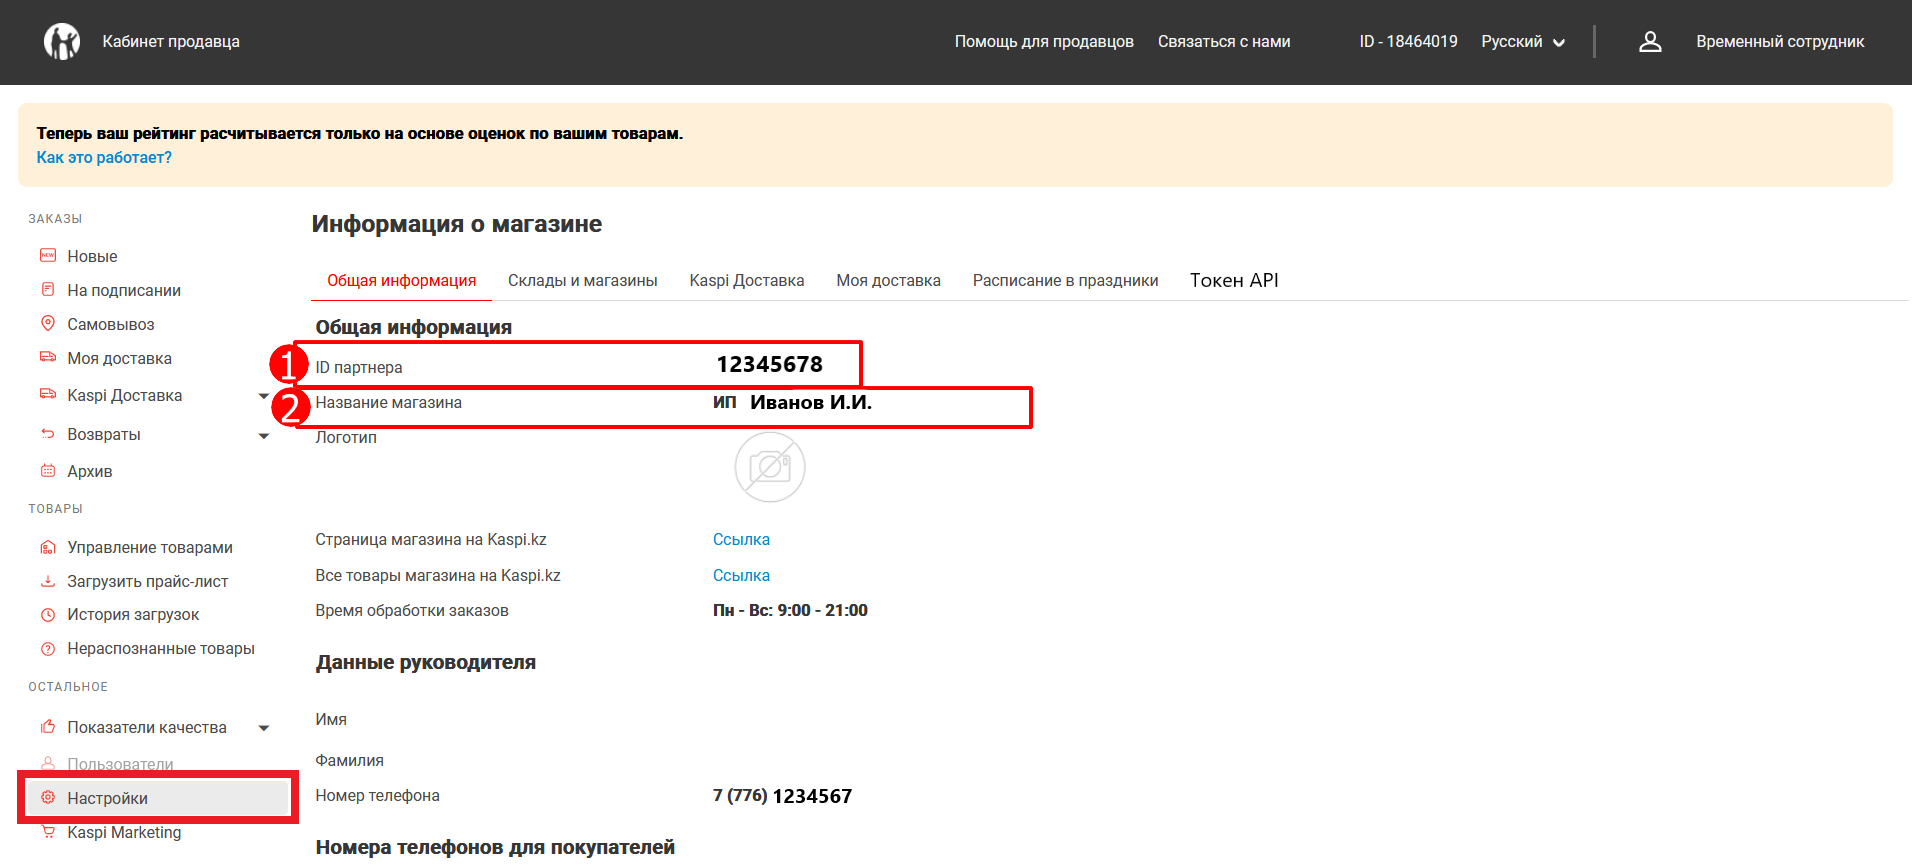Click the product management icon beside Управление товарами

[48, 547]
